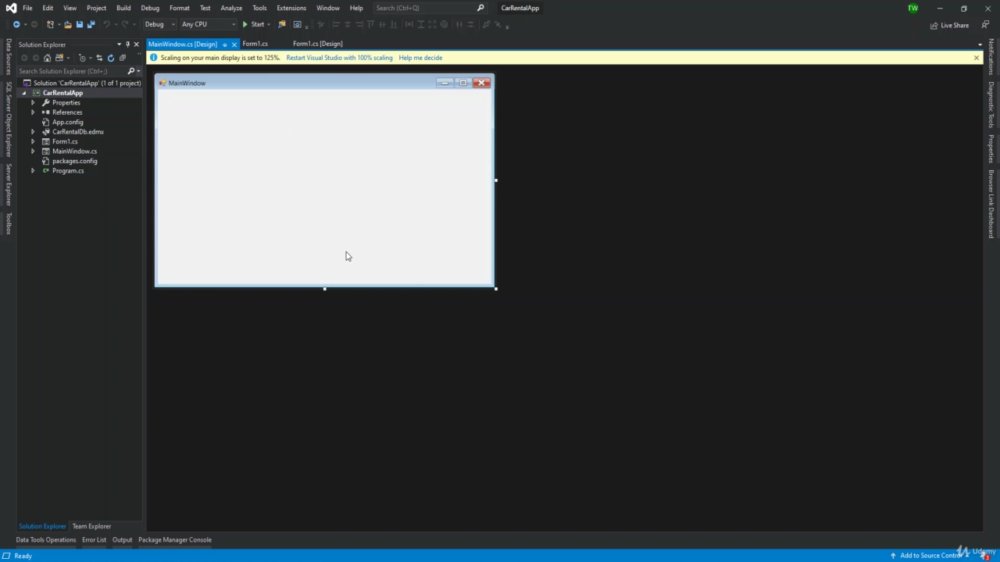The height and width of the screenshot is (562, 1000).
Task: Click the Live Share button
Action: click(x=950, y=26)
